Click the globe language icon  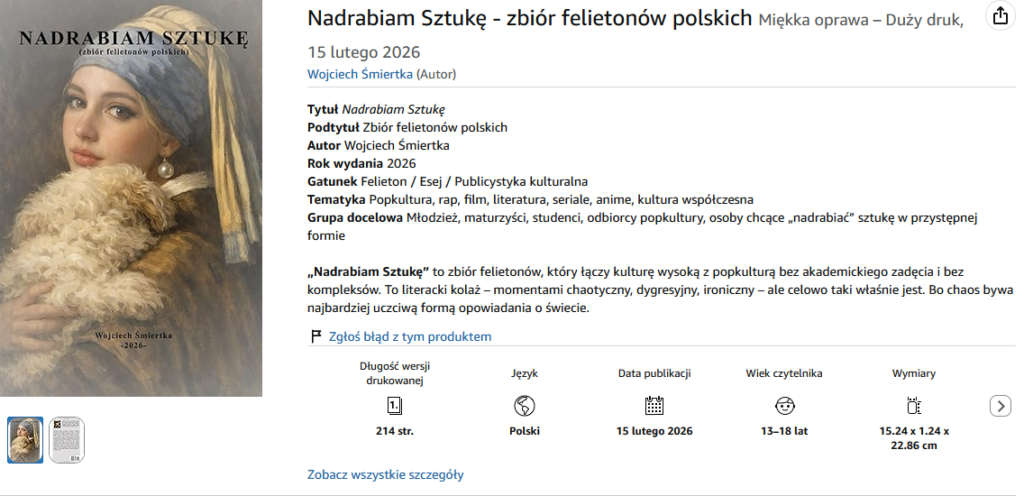coord(524,405)
